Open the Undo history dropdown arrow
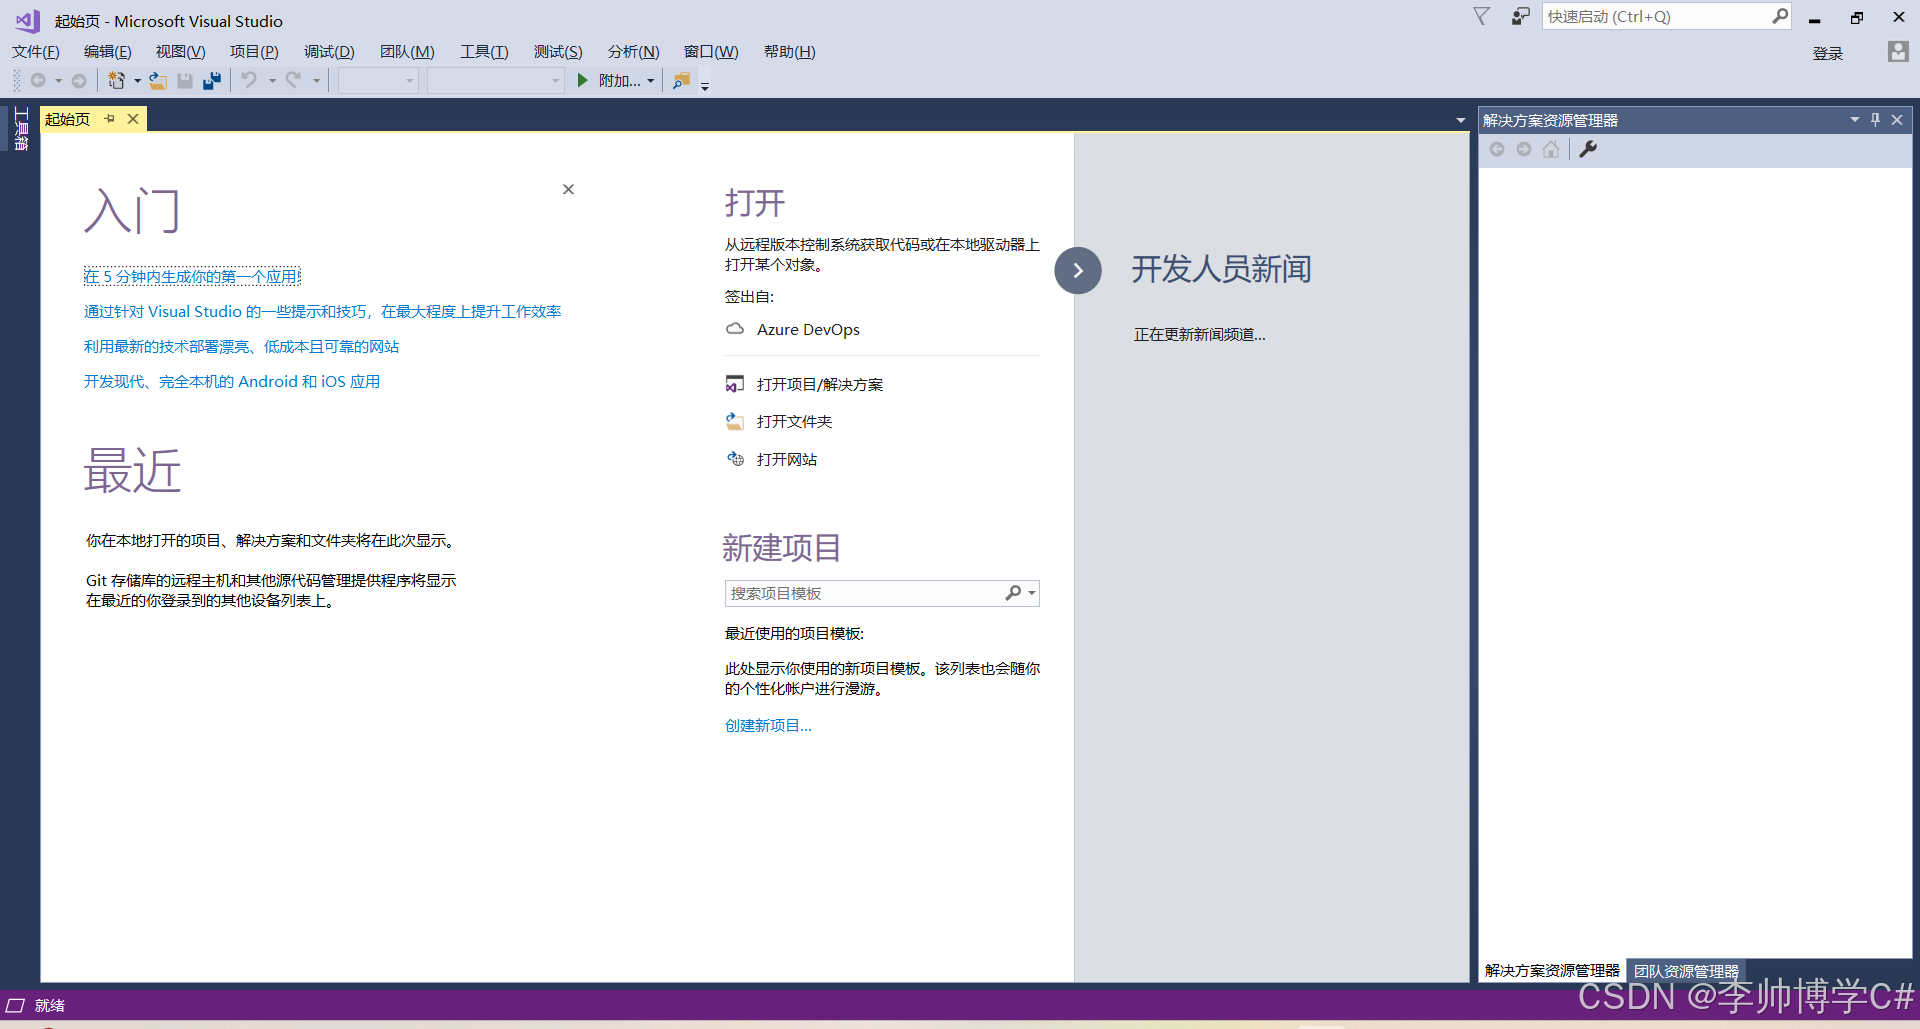Image resolution: width=1920 pixels, height=1029 pixels. pyautogui.click(x=272, y=81)
